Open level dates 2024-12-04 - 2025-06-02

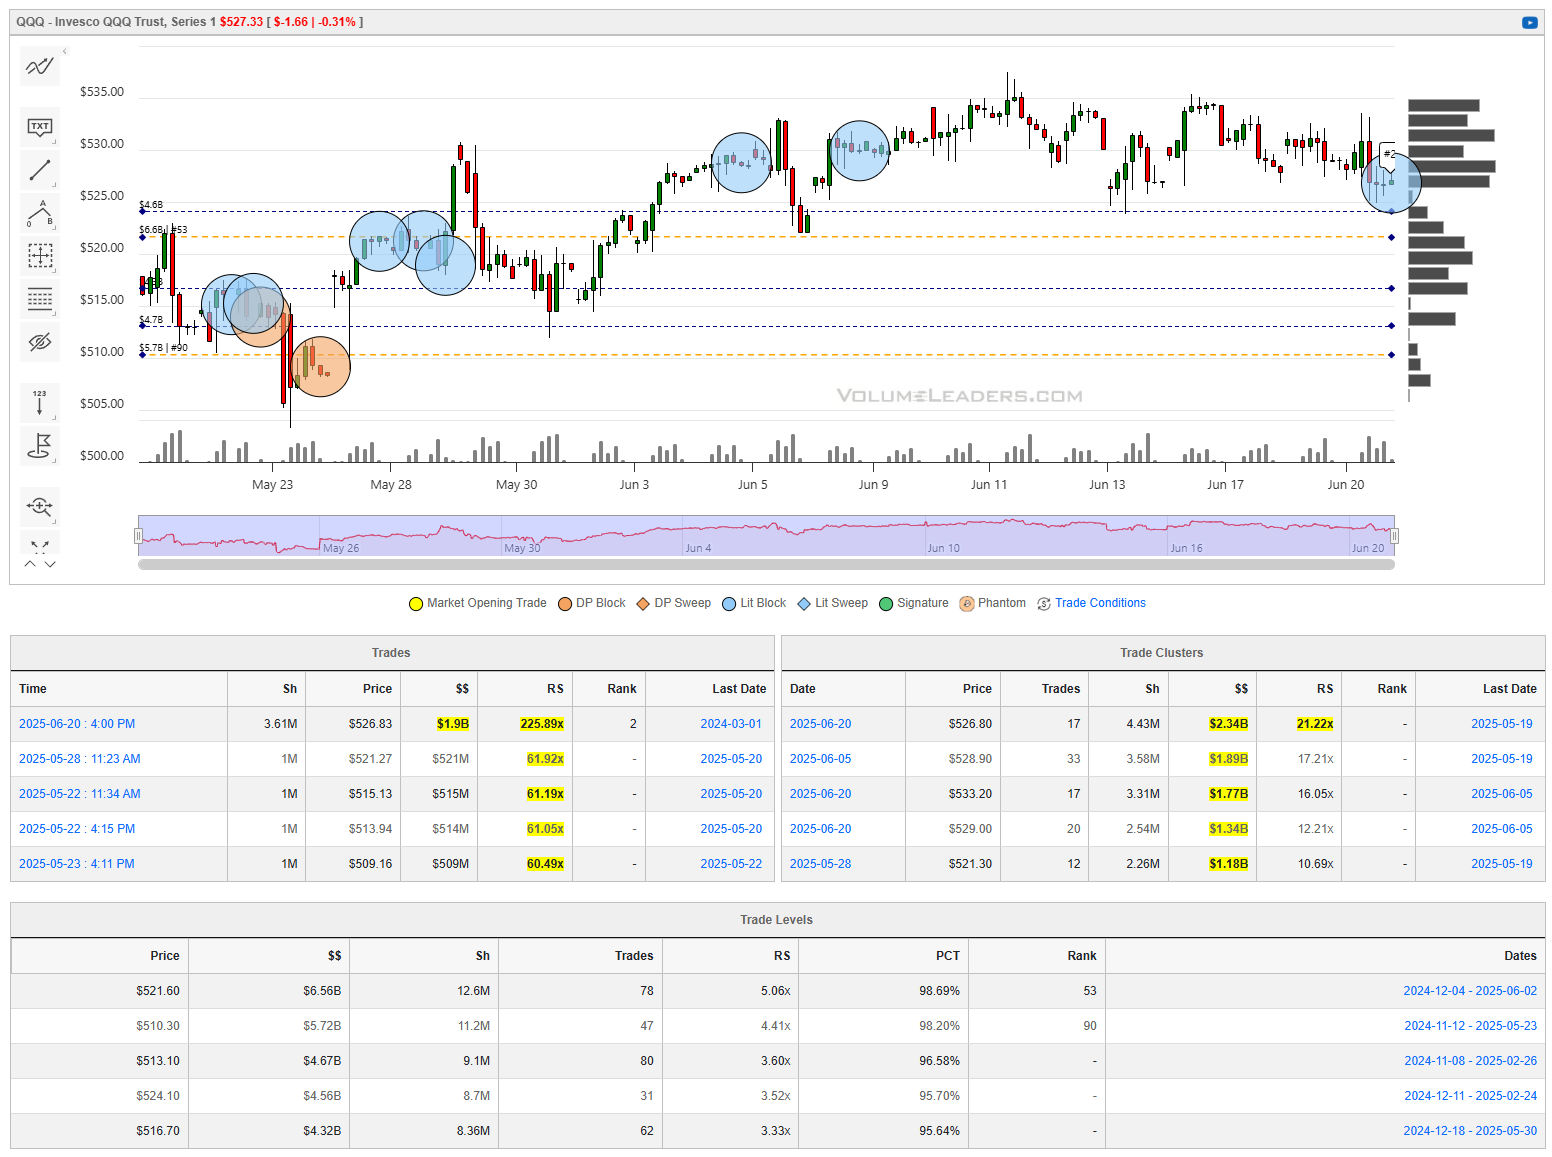(x=1470, y=991)
